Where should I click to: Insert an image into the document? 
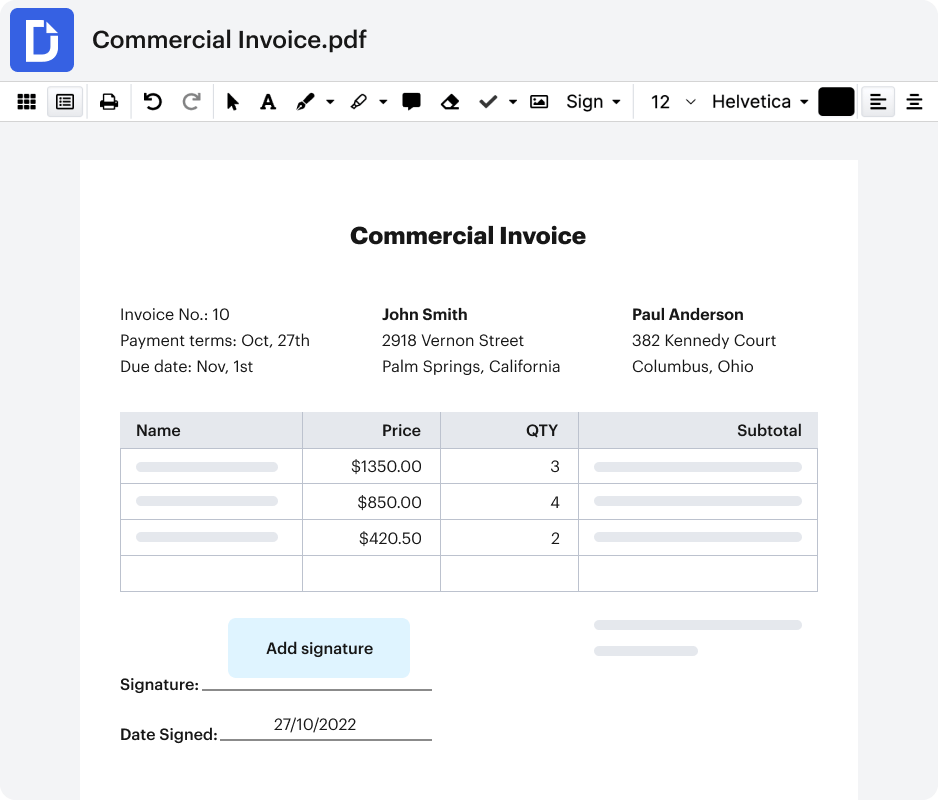point(539,101)
